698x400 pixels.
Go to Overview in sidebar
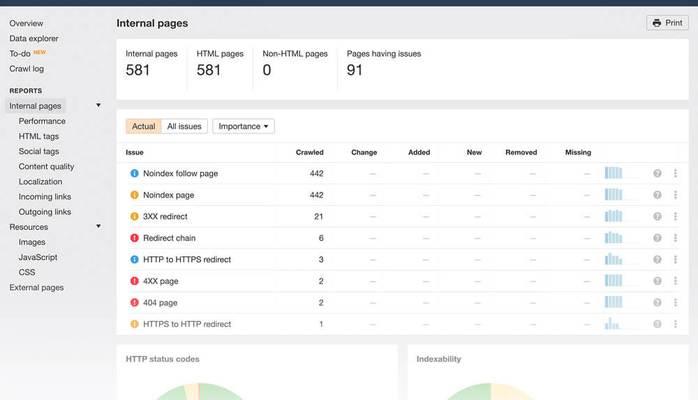point(26,23)
